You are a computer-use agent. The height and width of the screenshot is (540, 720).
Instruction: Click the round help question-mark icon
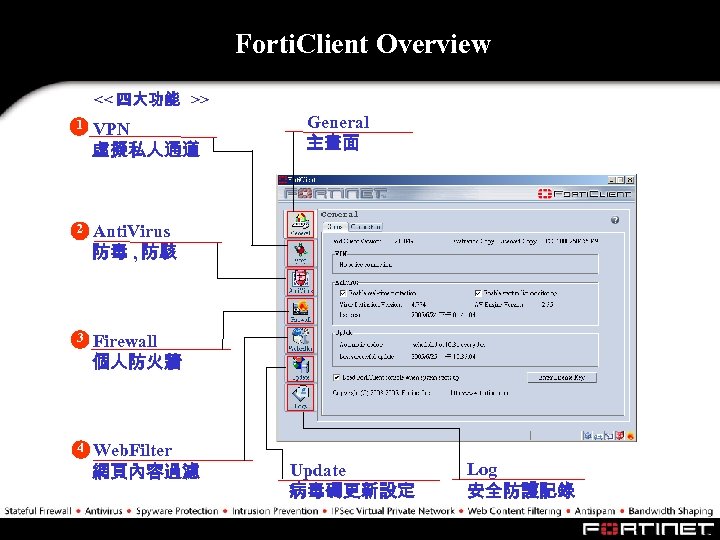point(615,220)
